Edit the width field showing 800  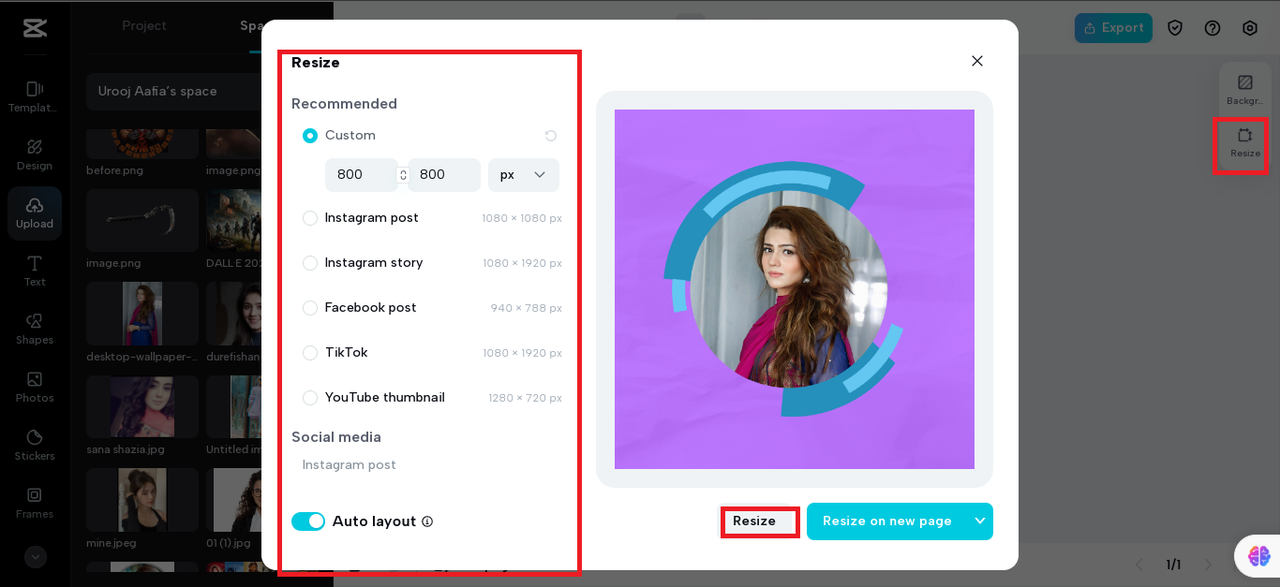coord(361,175)
